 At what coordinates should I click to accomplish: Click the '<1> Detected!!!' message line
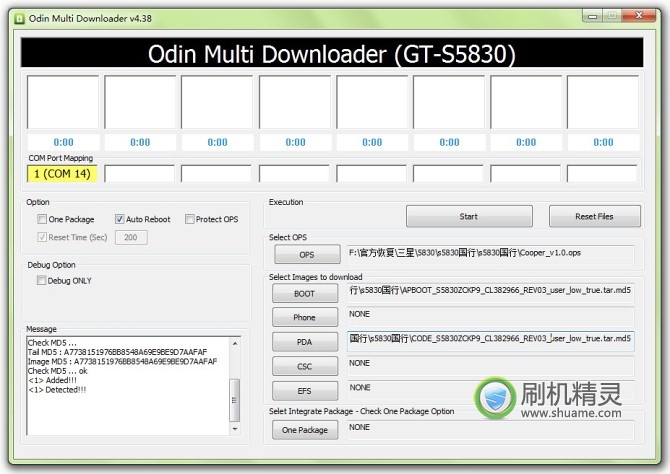(x=57, y=390)
